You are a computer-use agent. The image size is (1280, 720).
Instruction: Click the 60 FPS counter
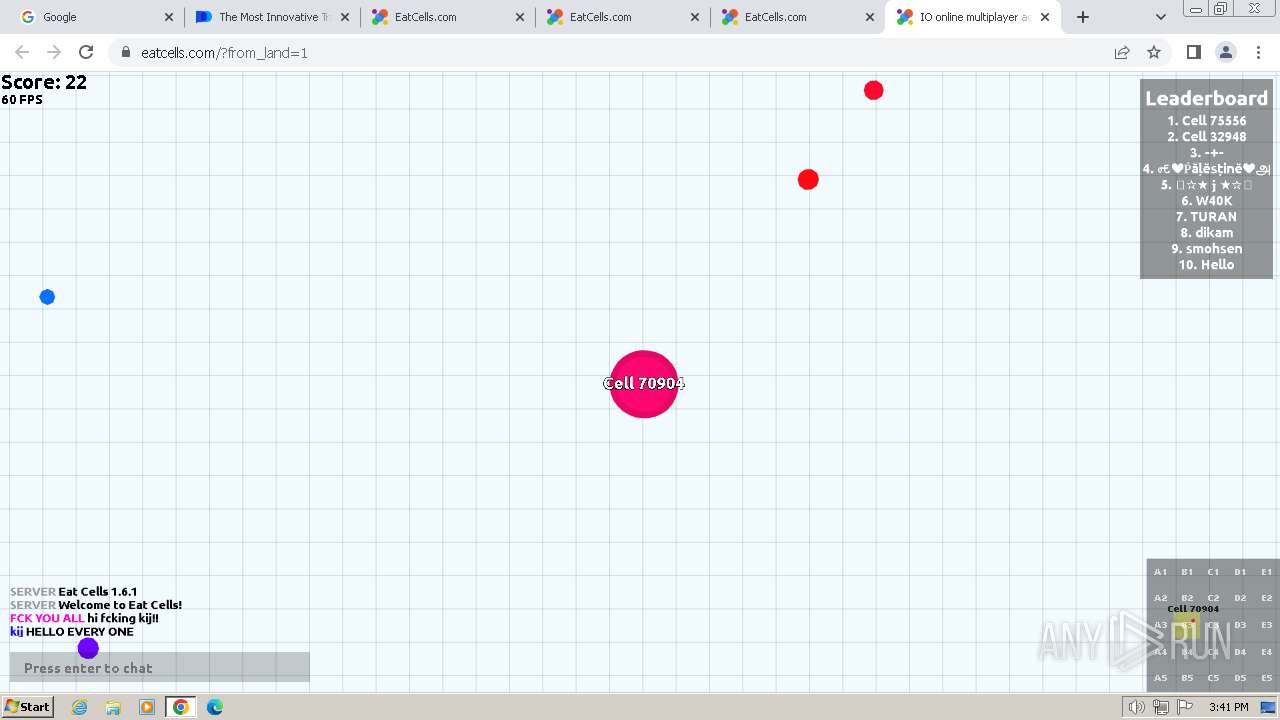pyautogui.click(x=22, y=100)
